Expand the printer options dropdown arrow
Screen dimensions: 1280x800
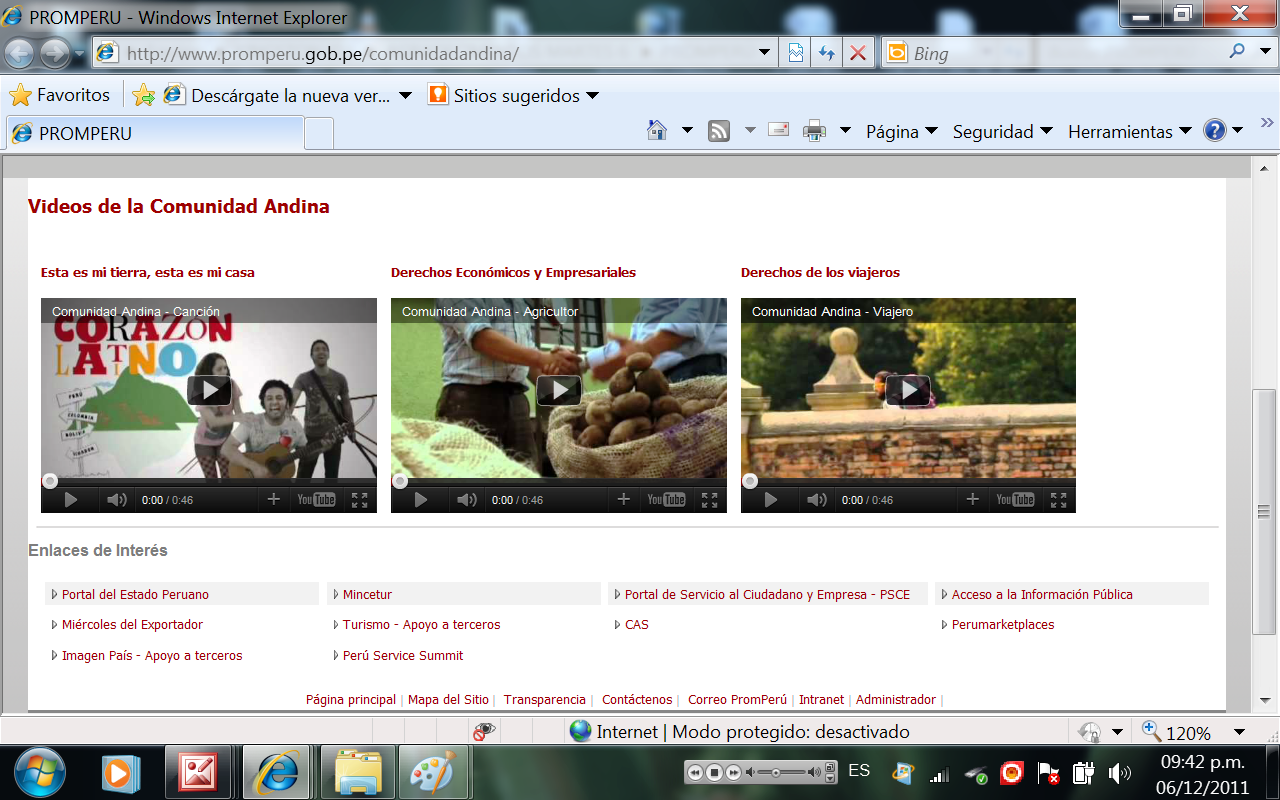(x=845, y=131)
